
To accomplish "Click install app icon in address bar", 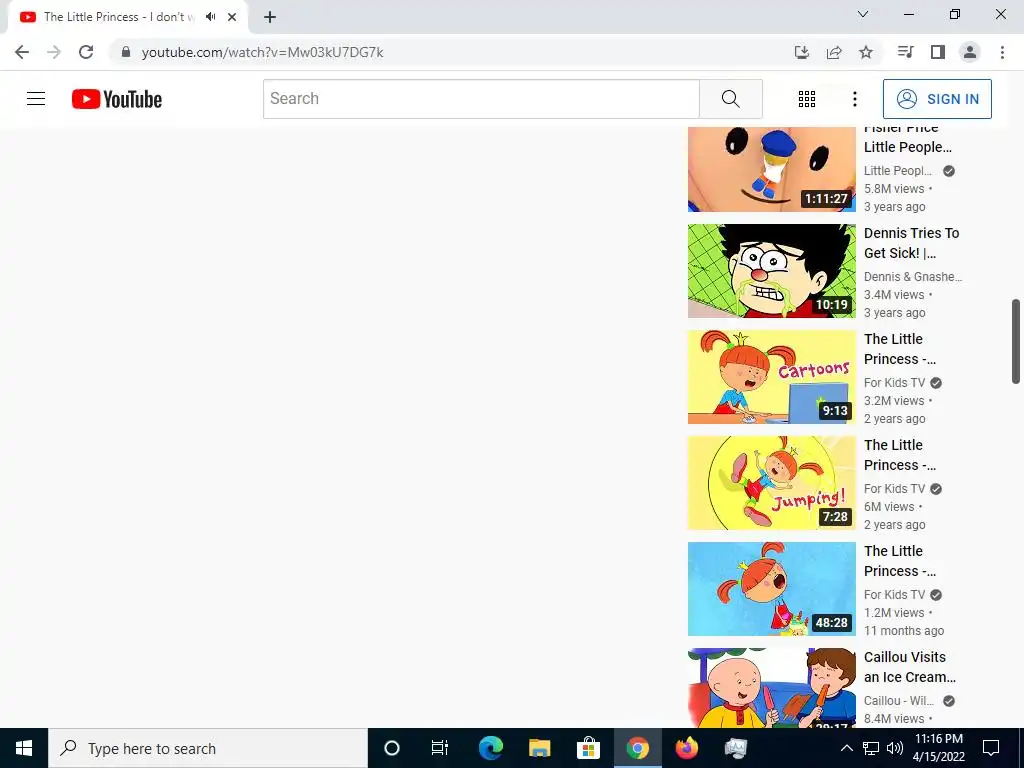I will pos(802,52).
